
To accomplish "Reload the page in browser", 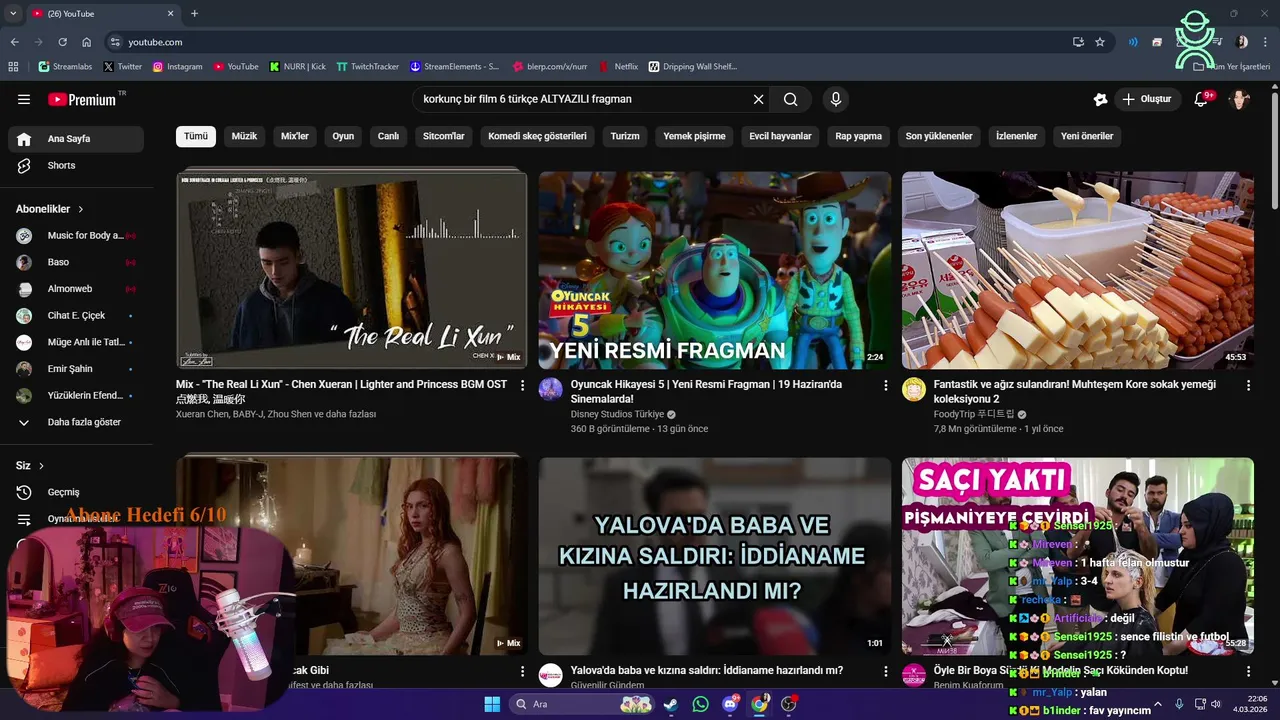I will click(62, 42).
